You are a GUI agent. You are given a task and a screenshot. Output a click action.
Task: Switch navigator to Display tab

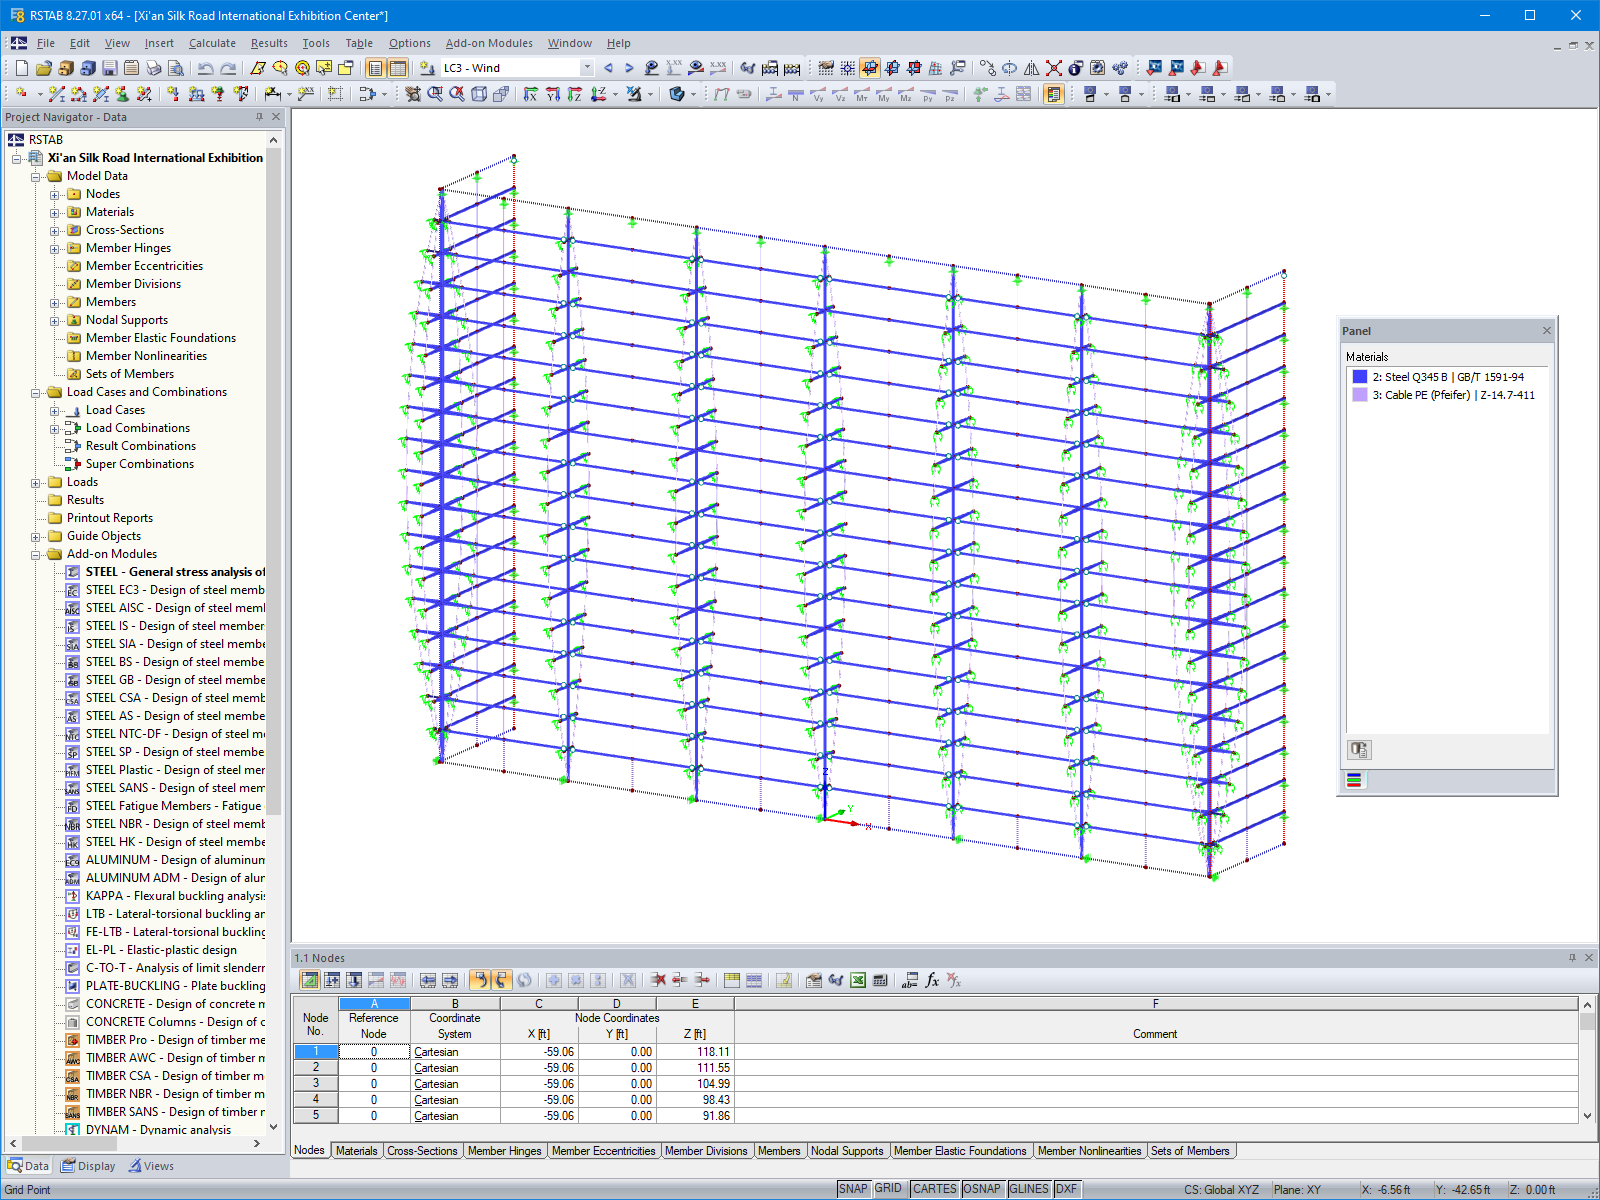88,1166
